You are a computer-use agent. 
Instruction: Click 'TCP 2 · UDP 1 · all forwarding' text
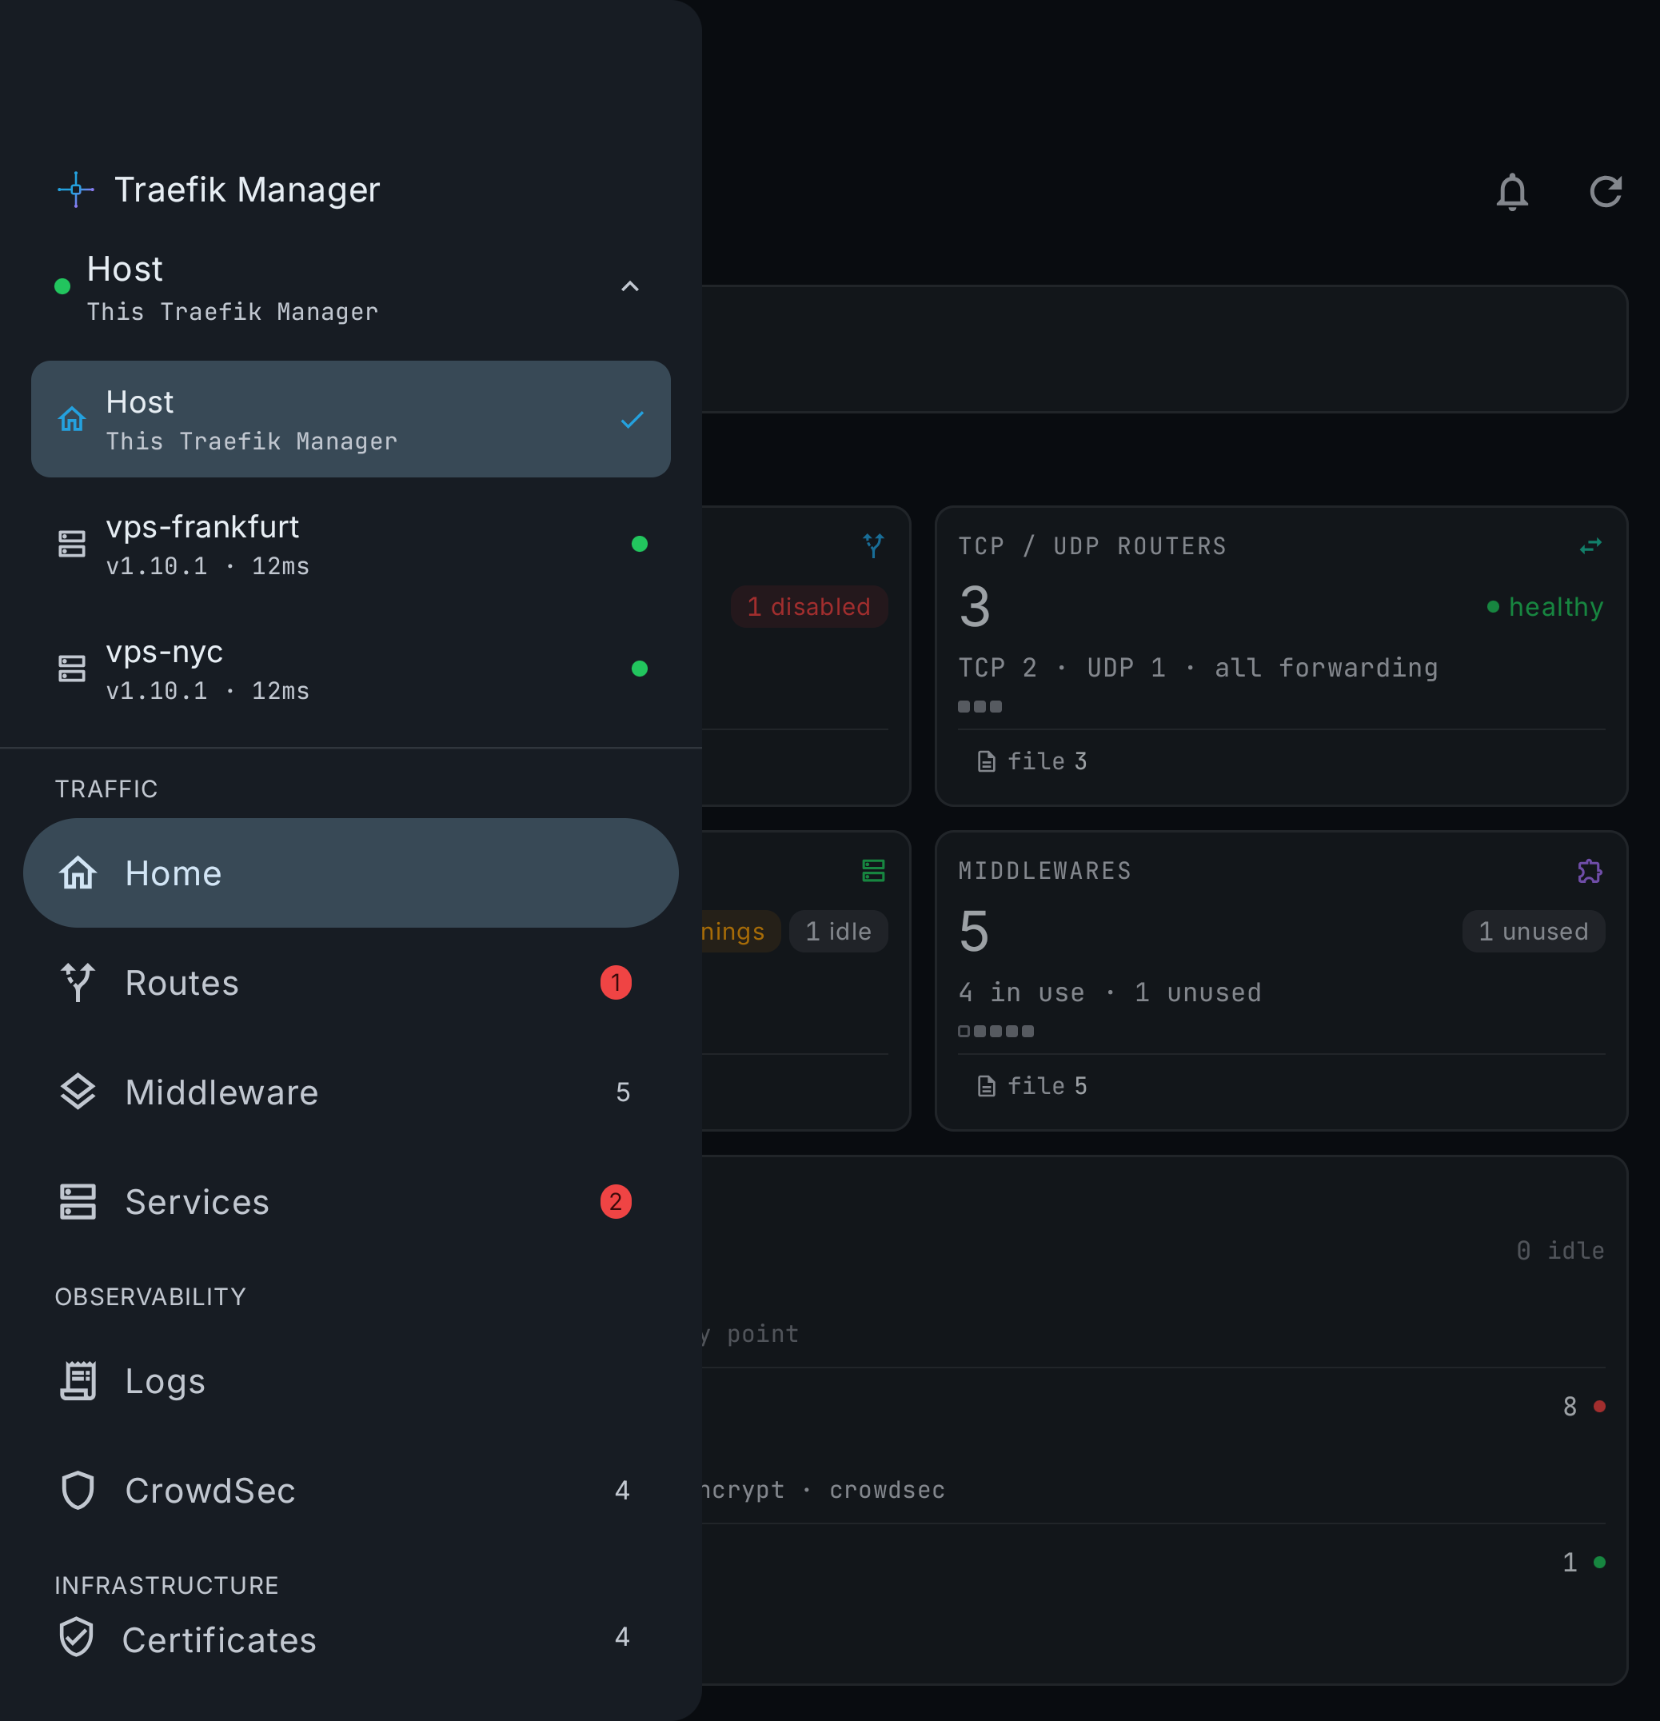coord(1198,668)
